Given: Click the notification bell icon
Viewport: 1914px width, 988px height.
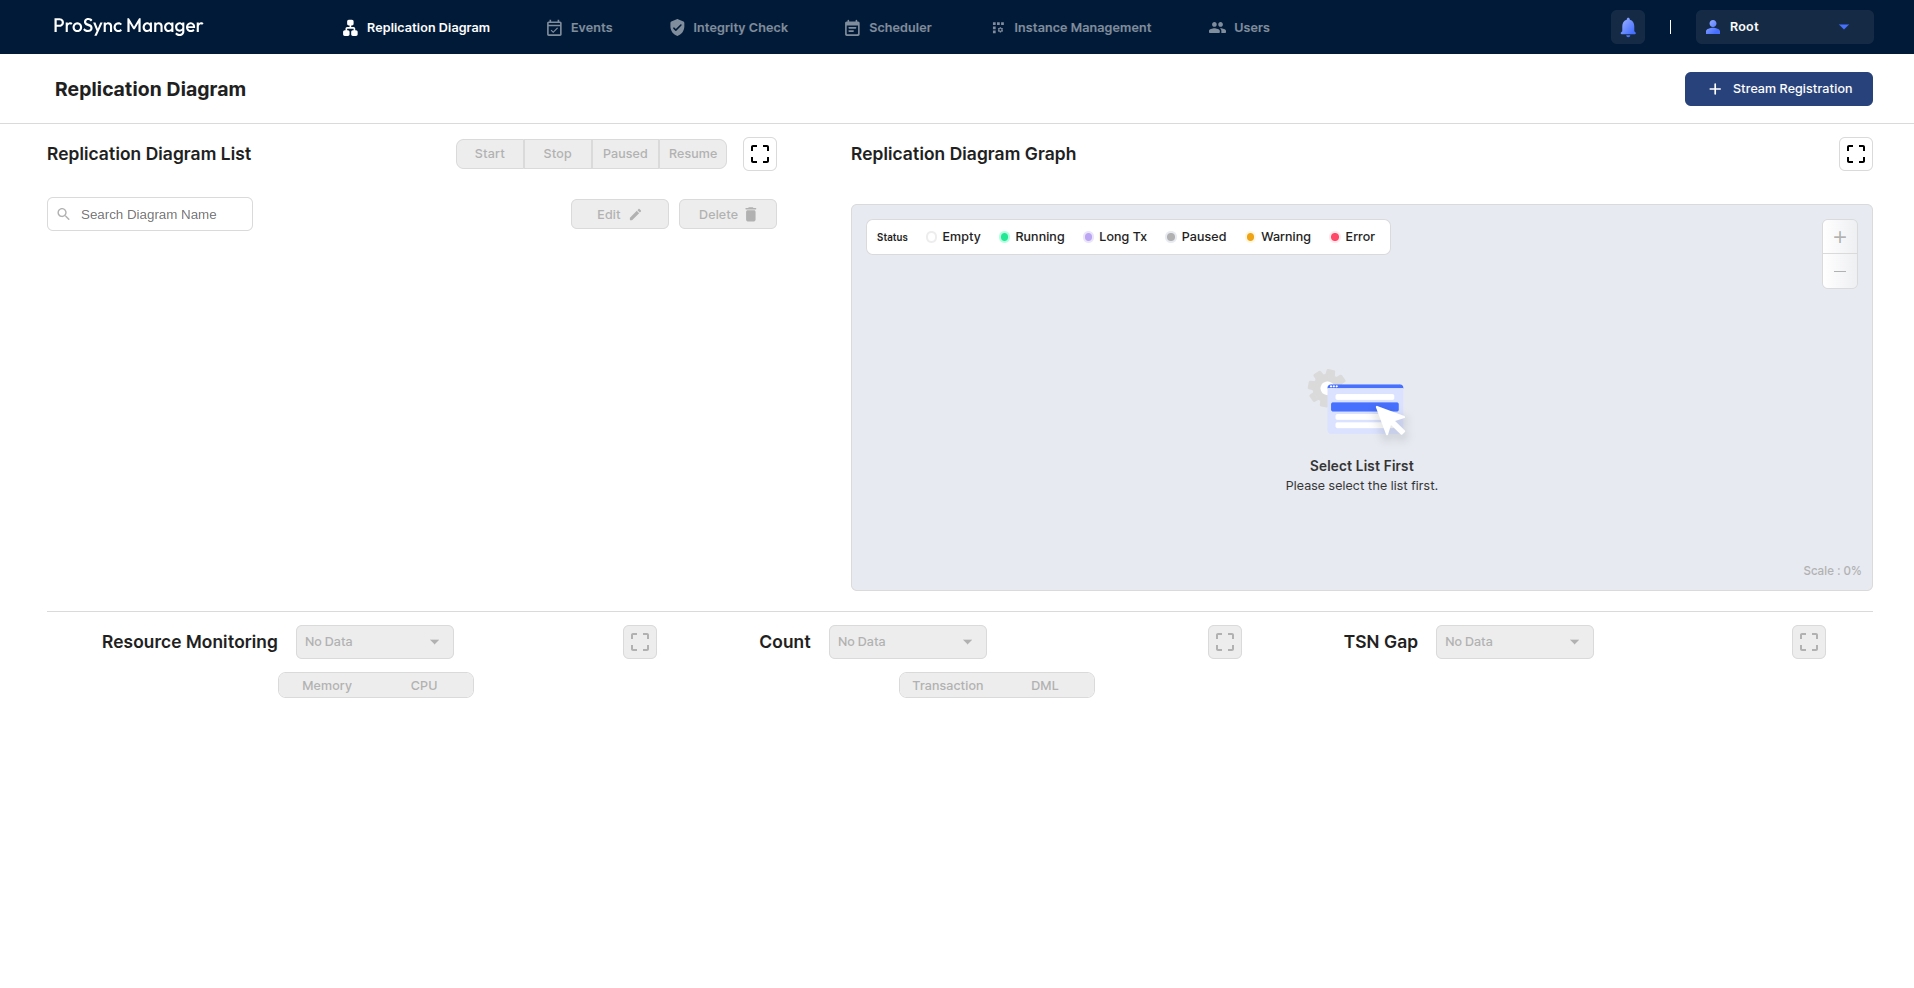Looking at the screenshot, I should tap(1627, 27).
